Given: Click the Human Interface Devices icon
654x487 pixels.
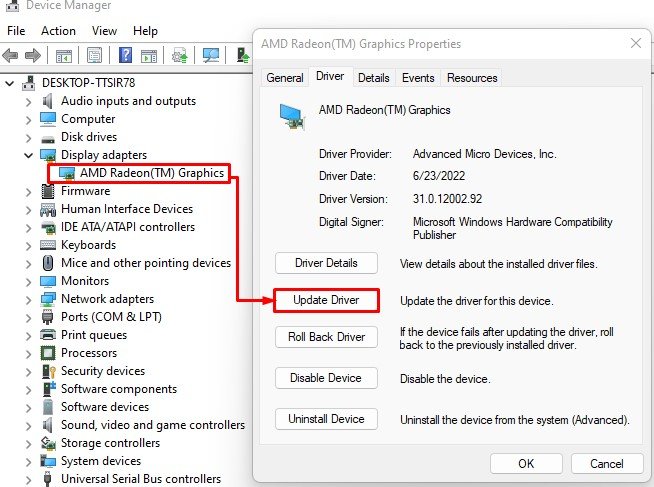Looking at the screenshot, I should 48,209.
